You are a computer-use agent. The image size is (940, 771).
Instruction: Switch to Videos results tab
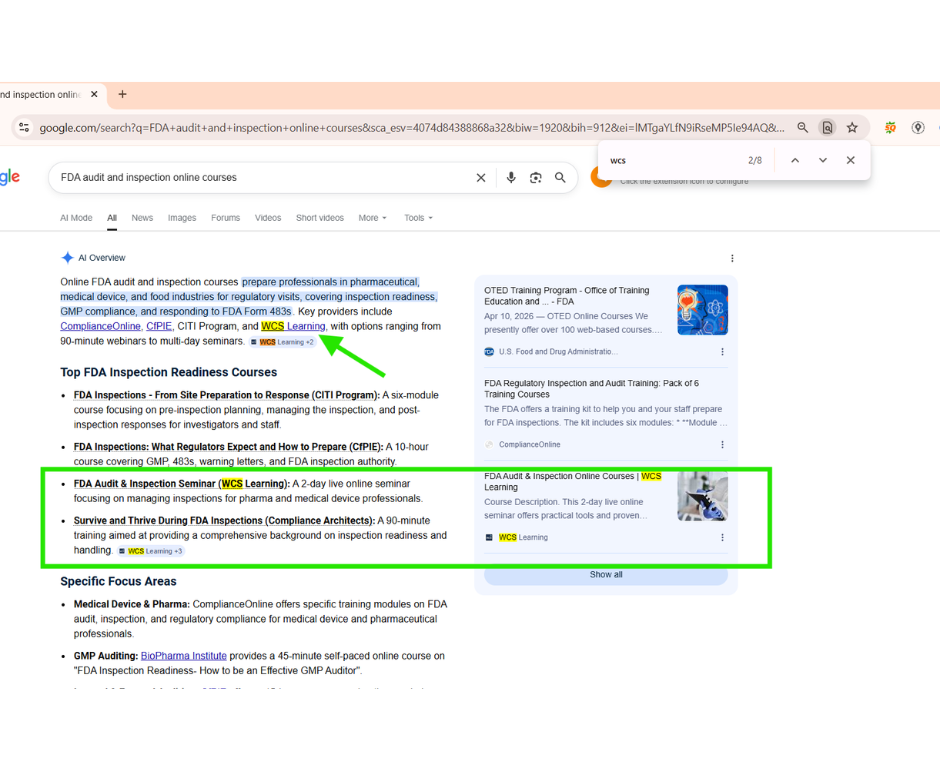tap(268, 218)
